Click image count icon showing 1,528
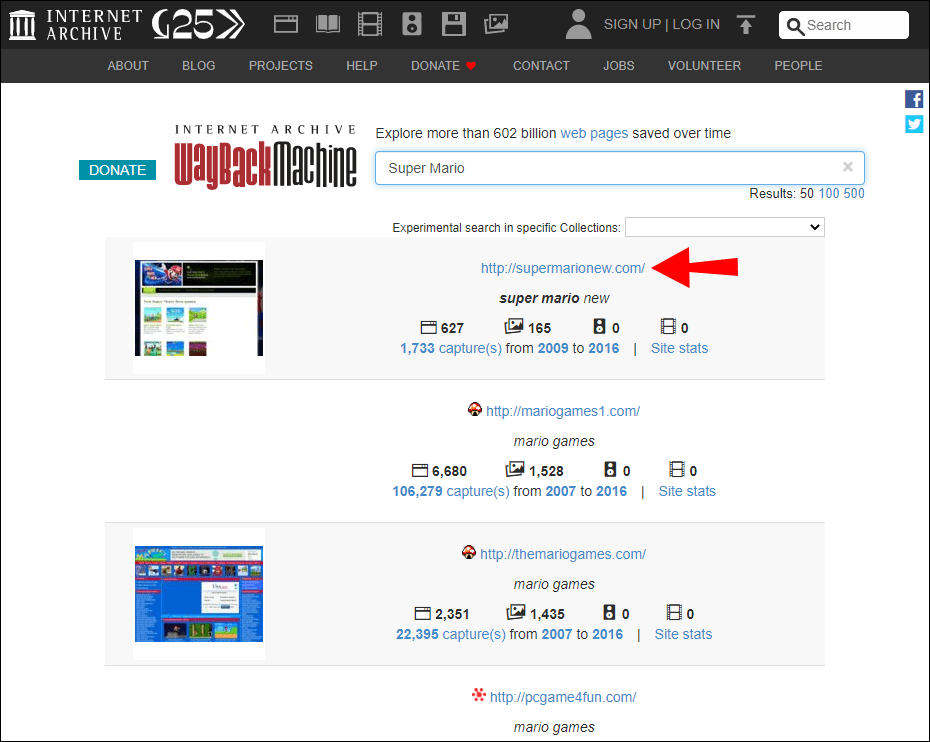The image size is (930, 742). 515,469
